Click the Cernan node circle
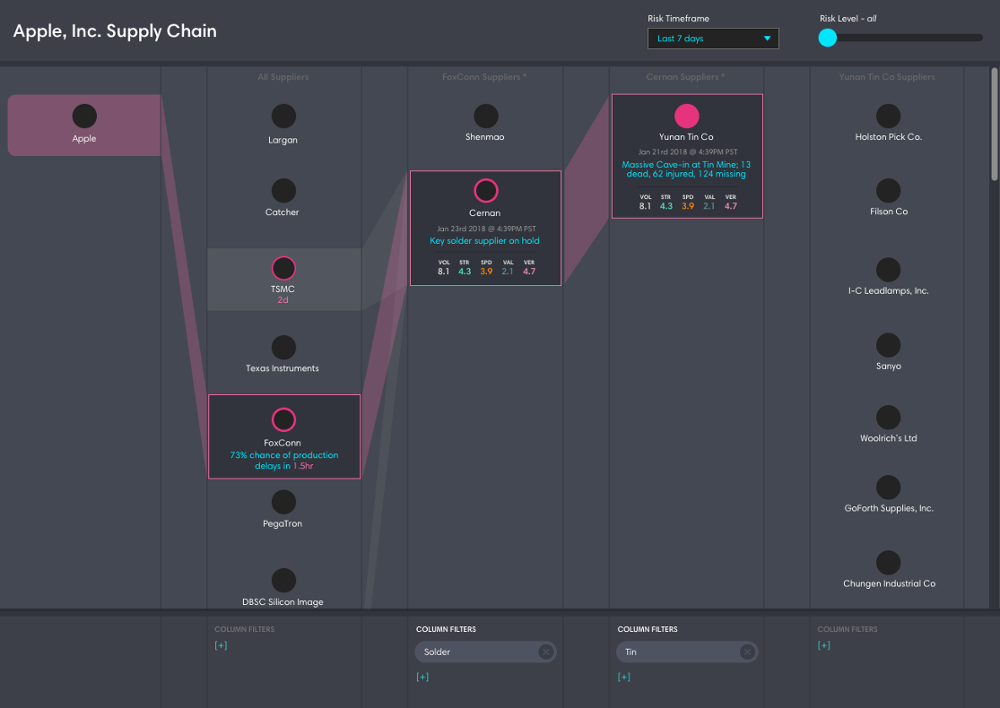 [x=485, y=191]
